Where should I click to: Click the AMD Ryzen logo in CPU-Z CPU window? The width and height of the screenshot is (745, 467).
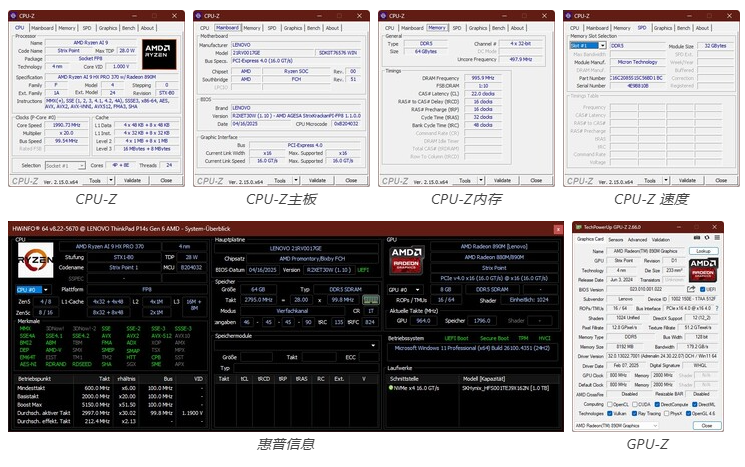pyautogui.click(x=156, y=56)
